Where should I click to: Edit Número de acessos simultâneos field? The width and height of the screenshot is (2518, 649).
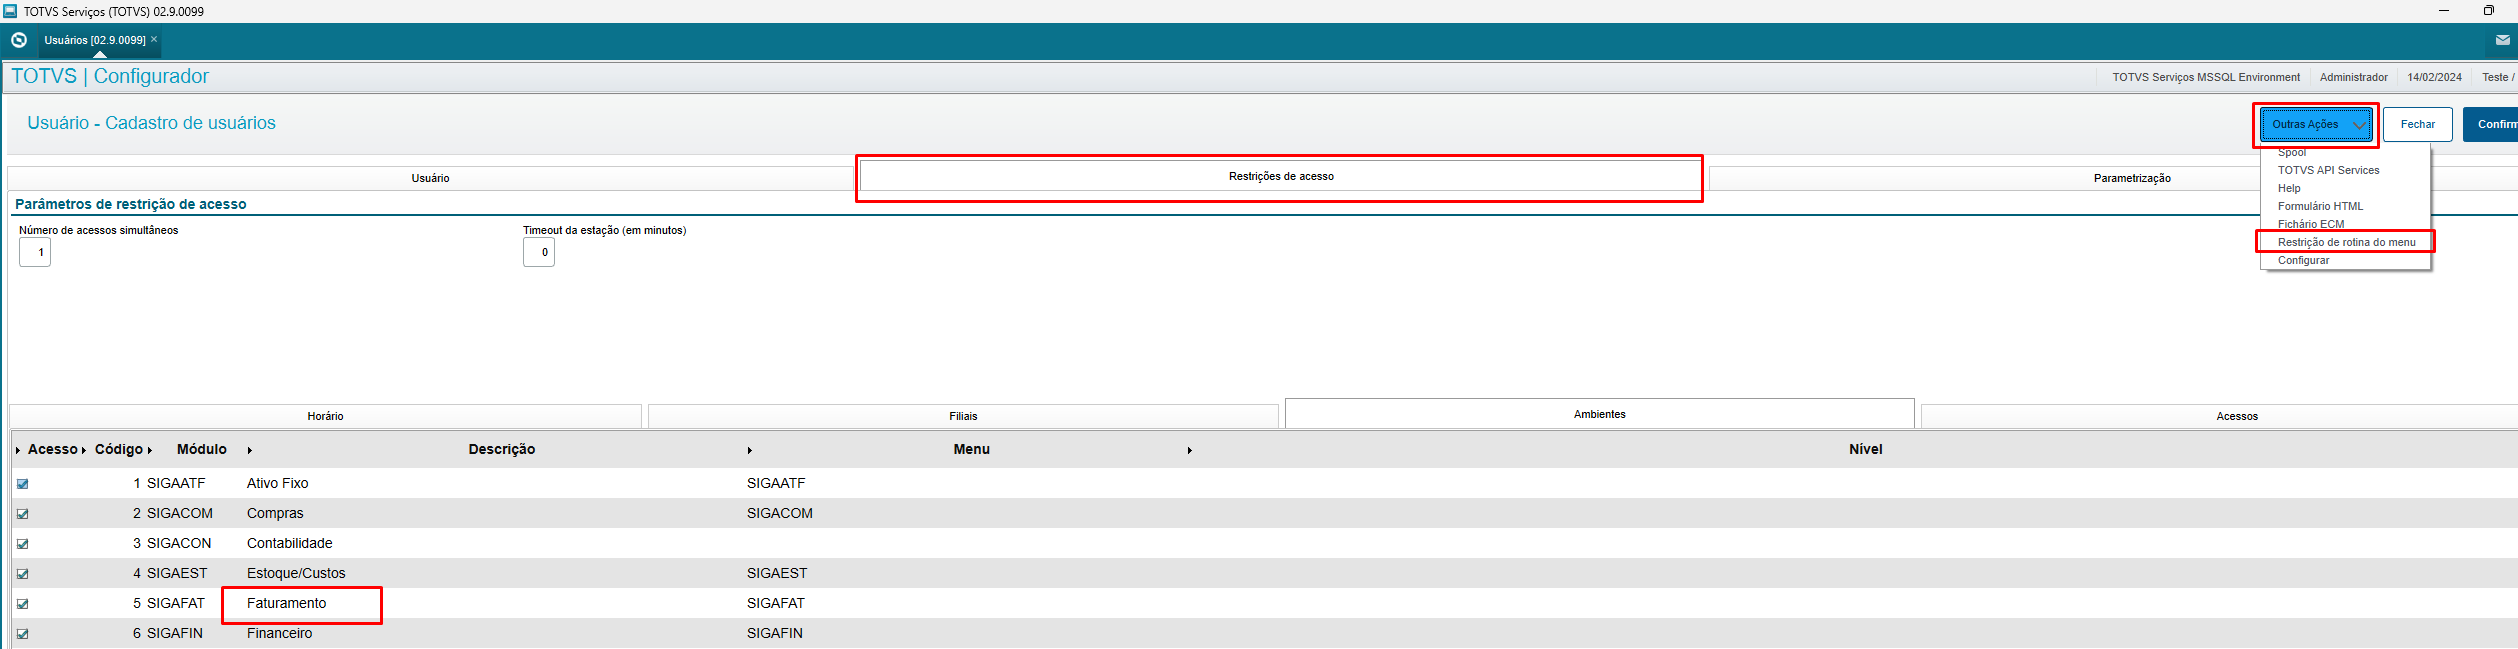35,252
